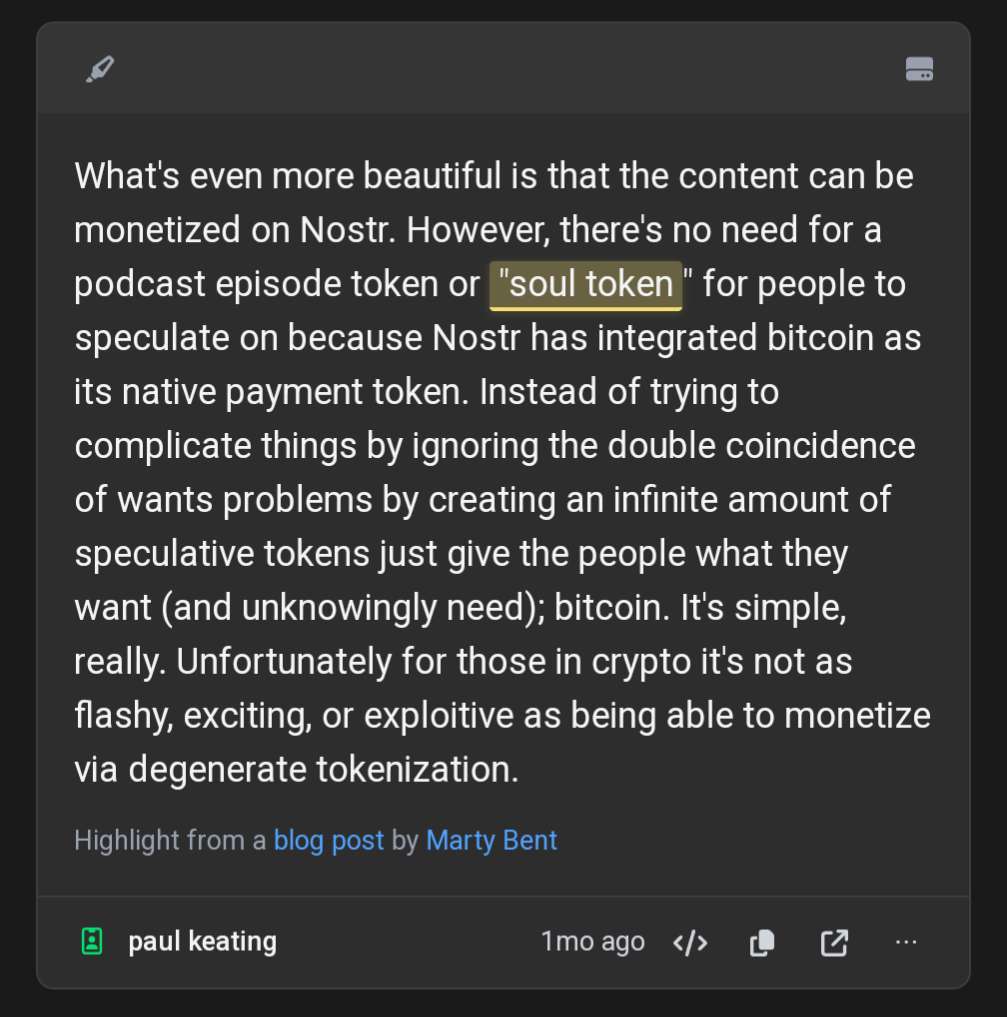
Task: Open paul keating's profile name
Action: pos(202,941)
